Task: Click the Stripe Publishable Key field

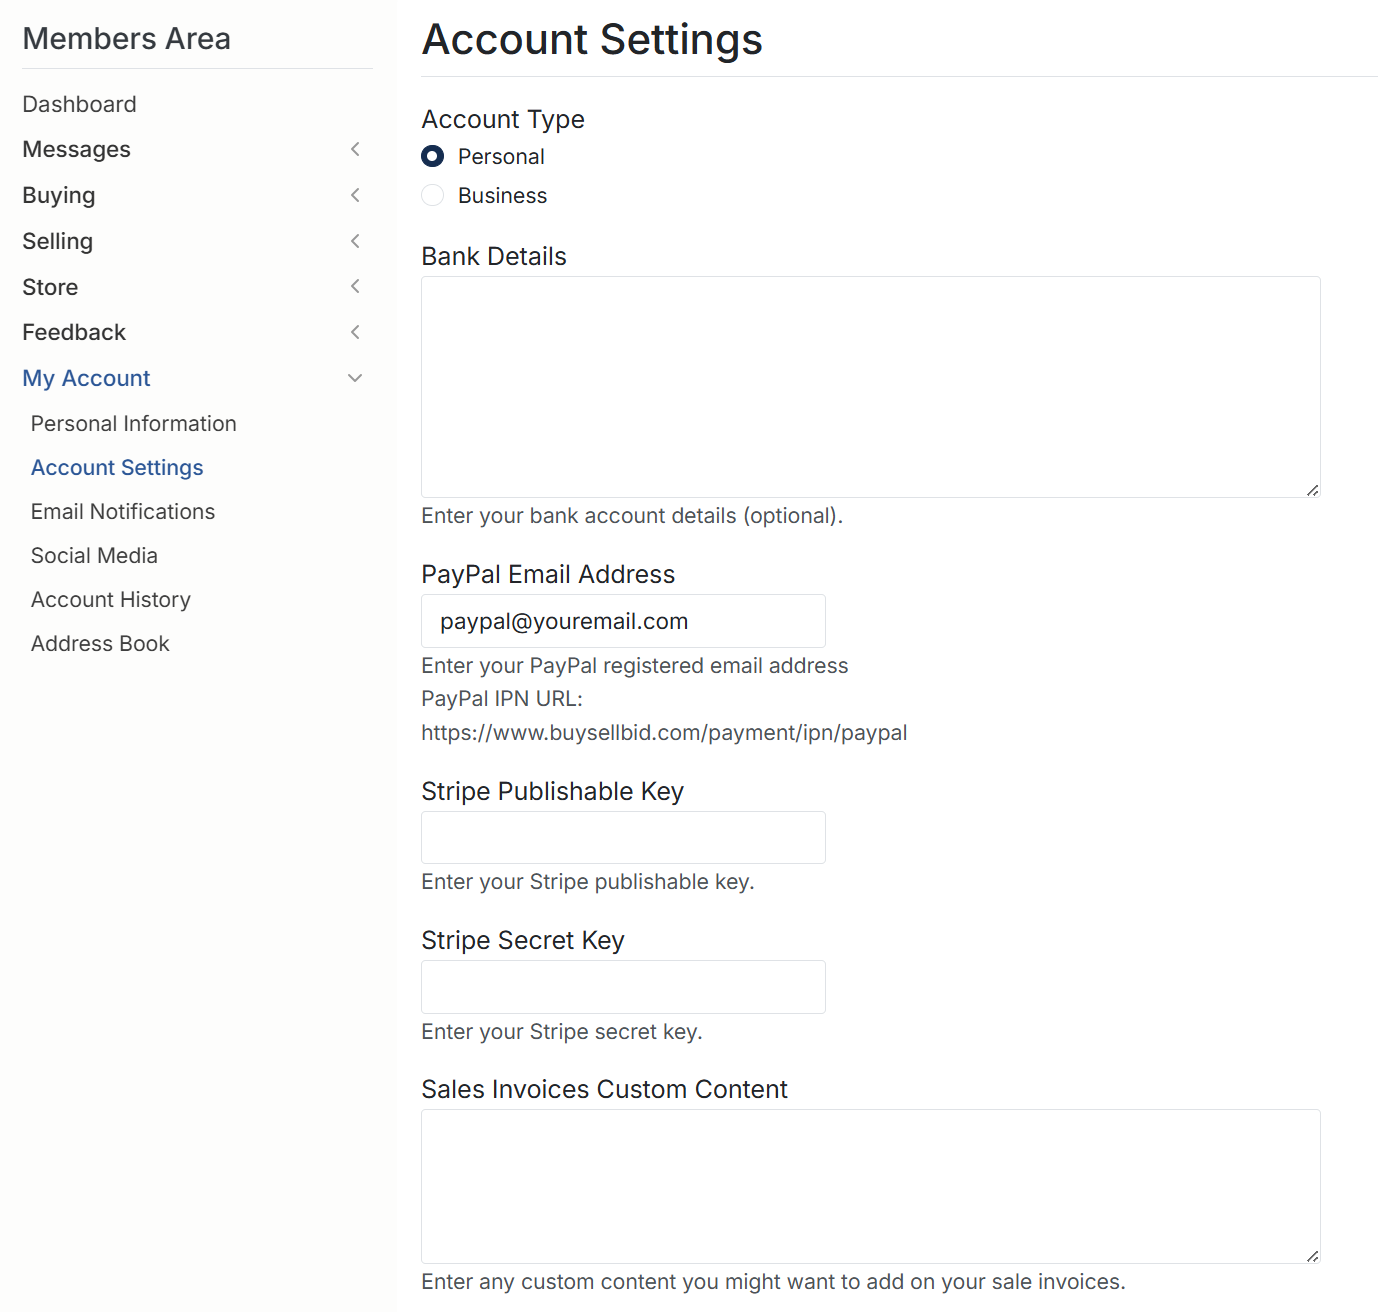Action: coord(622,837)
